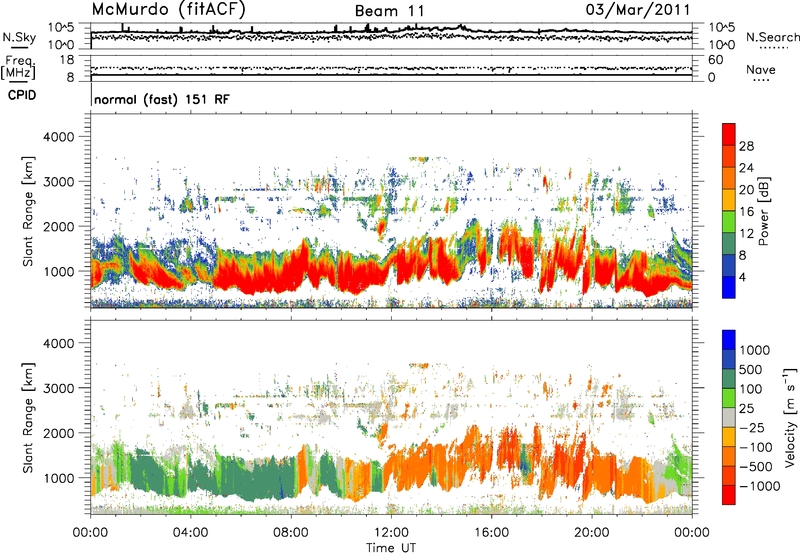800x554 pixels.
Task: Click the blue bottom of power colorbar
Action: [x=729, y=287]
